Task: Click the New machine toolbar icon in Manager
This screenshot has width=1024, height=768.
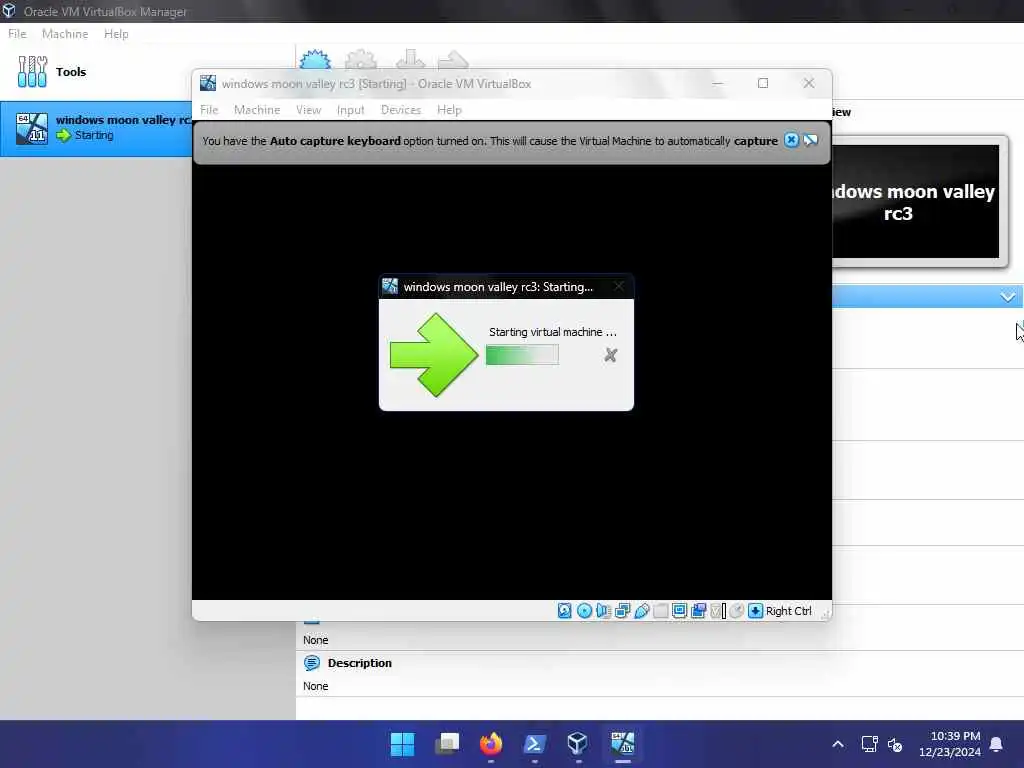Action: coord(315,59)
